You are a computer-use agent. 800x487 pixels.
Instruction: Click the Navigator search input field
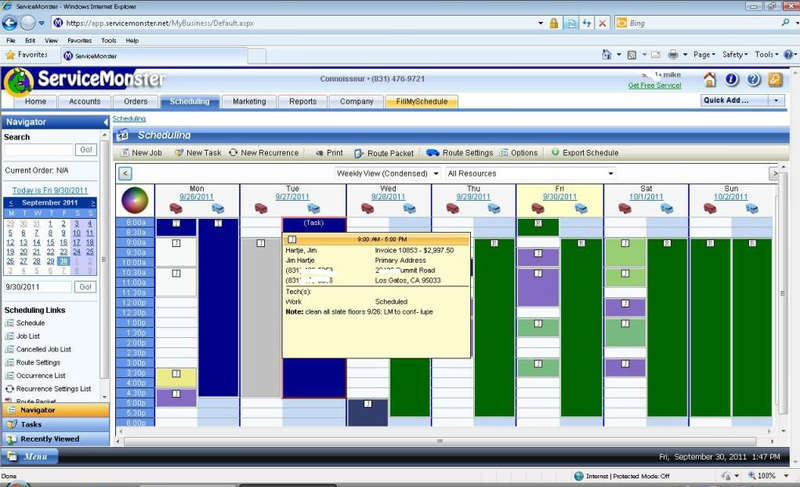point(38,150)
